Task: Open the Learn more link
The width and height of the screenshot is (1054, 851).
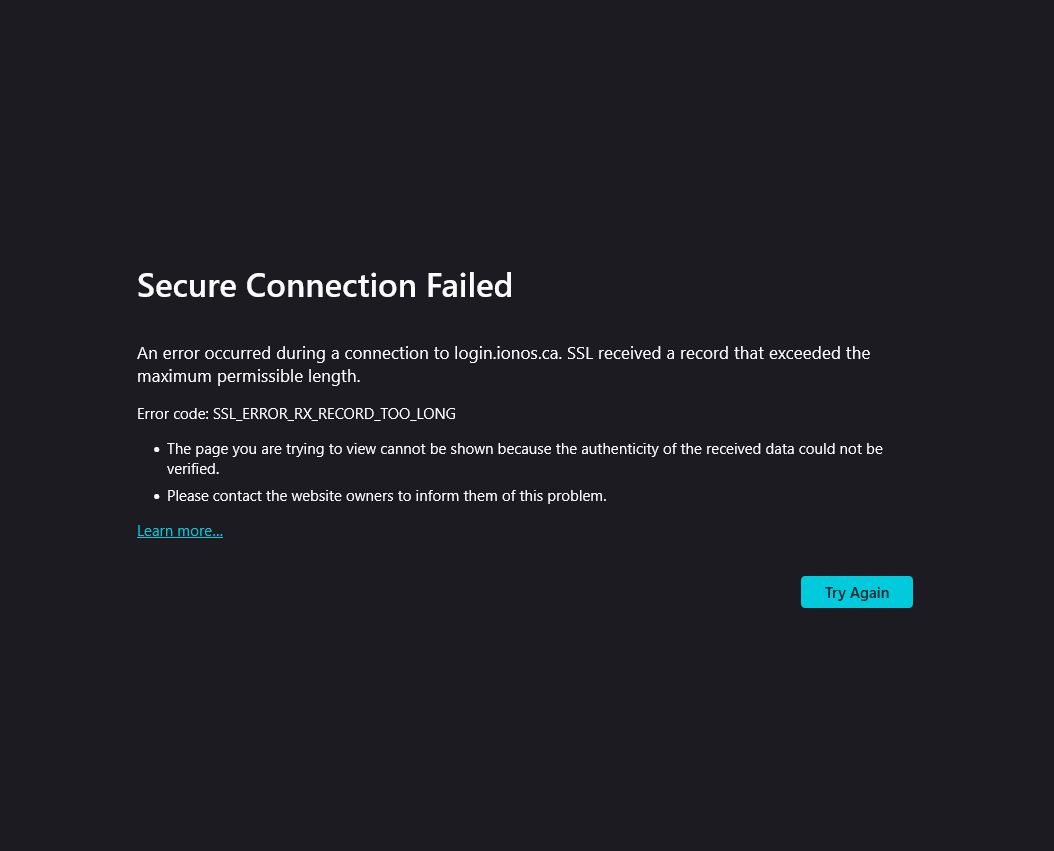Action: pyautogui.click(x=180, y=531)
